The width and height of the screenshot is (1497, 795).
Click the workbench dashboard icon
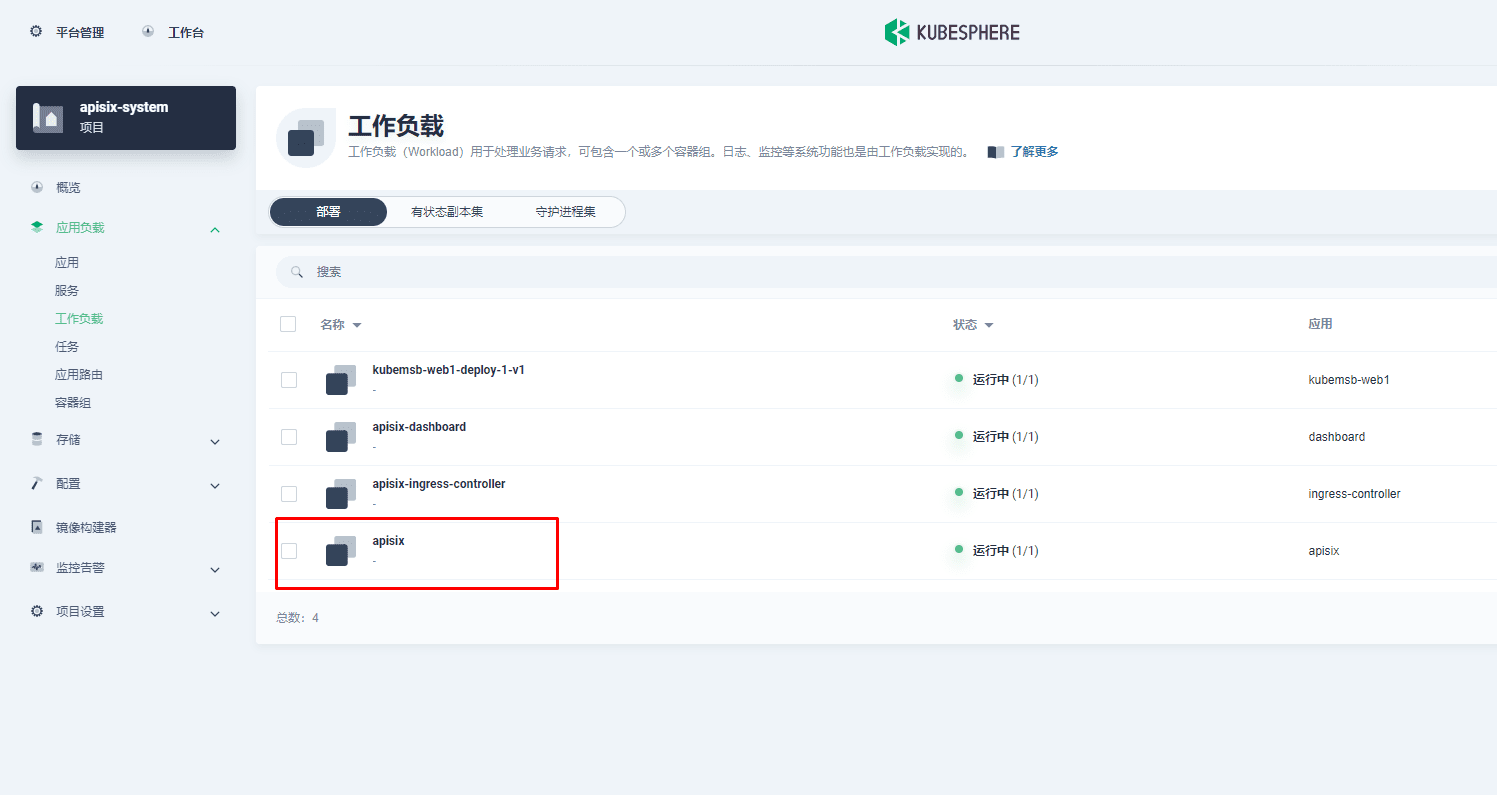[x=148, y=32]
